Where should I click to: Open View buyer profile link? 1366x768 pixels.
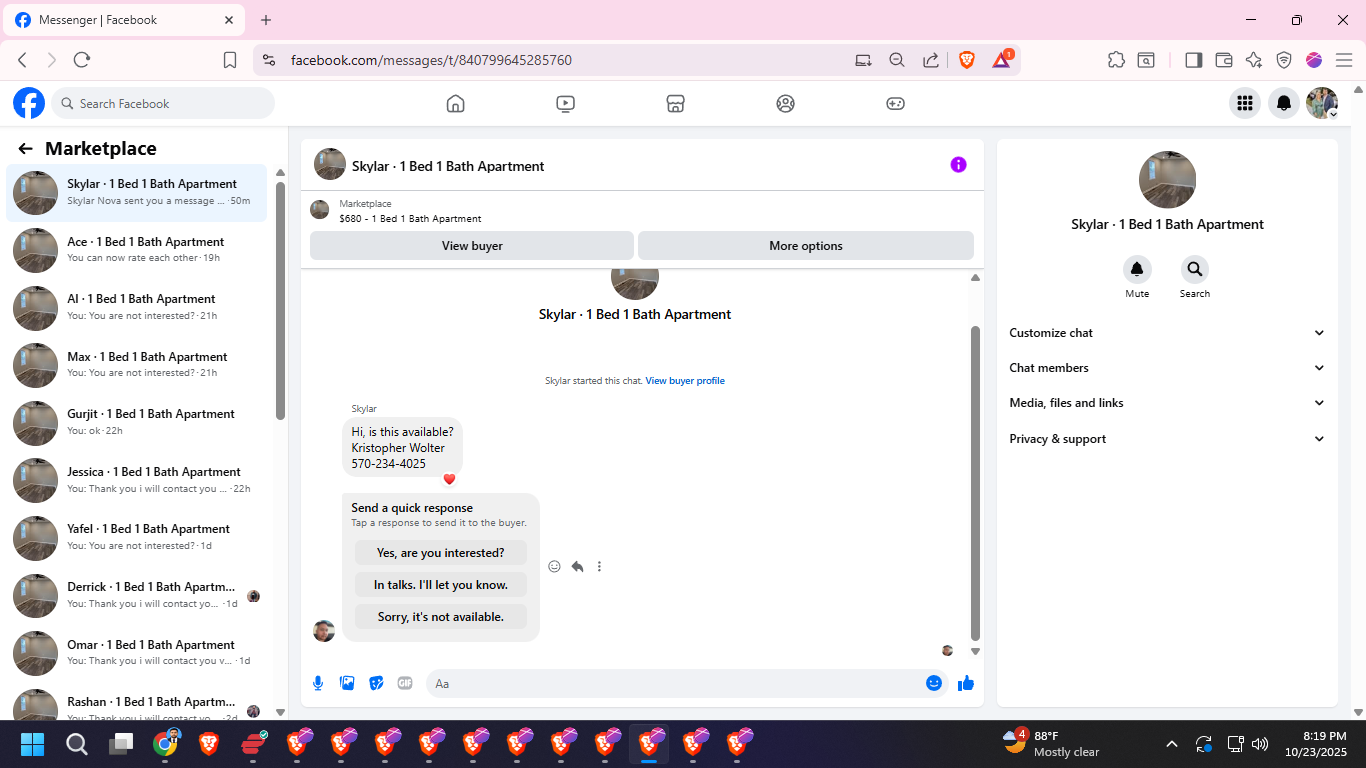pos(685,381)
